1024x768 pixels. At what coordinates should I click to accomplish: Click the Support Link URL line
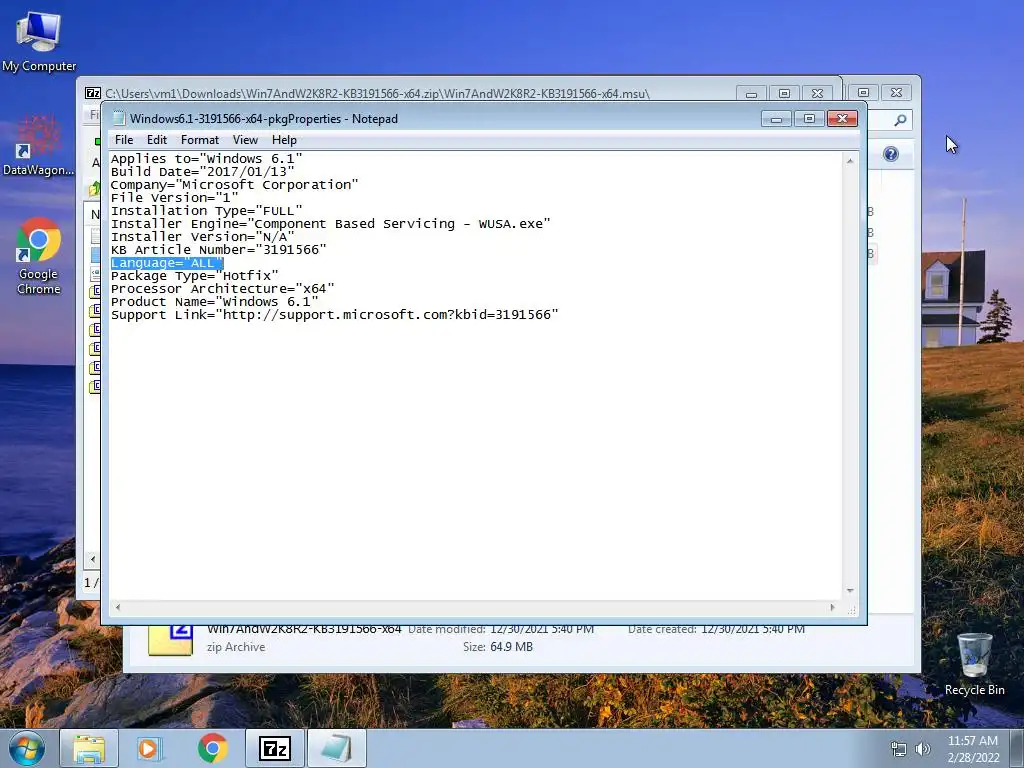tap(334, 315)
